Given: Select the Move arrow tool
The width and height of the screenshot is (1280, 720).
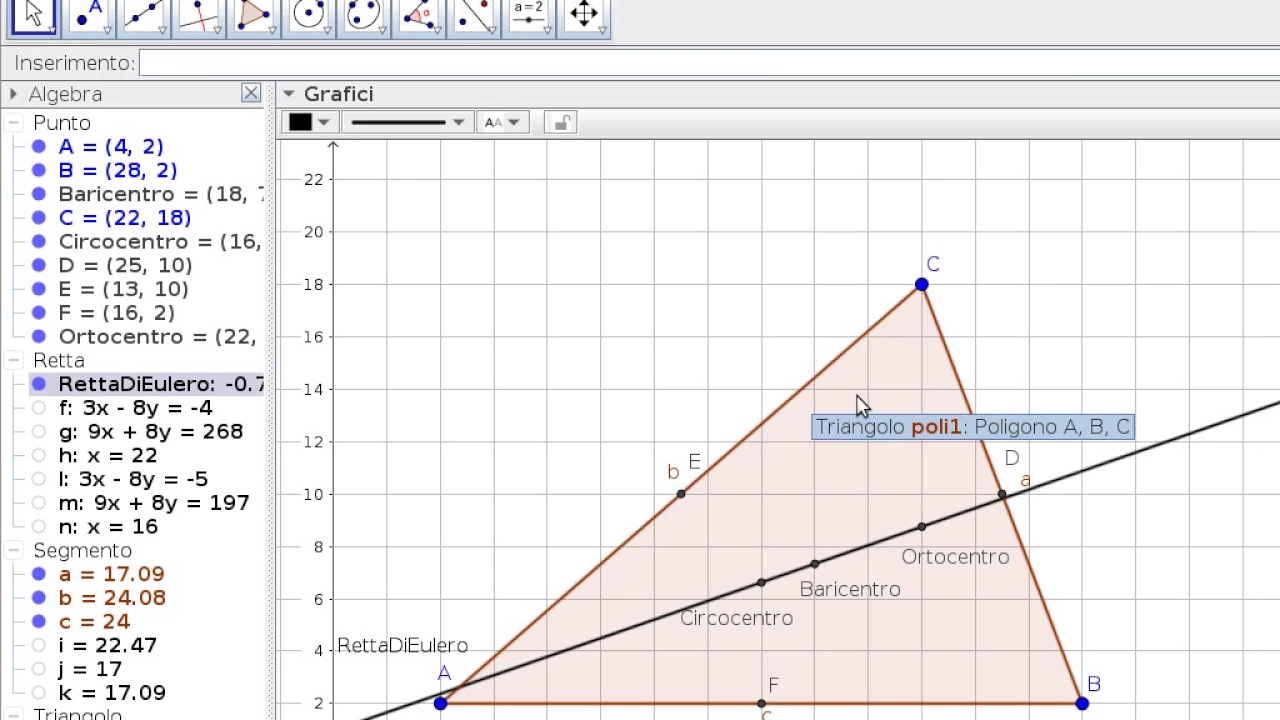Looking at the screenshot, I should point(34,14).
